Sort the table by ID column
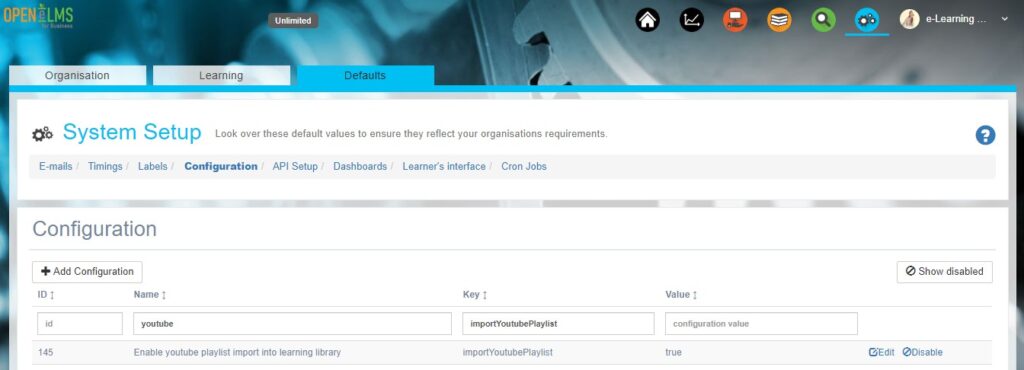 point(46,295)
